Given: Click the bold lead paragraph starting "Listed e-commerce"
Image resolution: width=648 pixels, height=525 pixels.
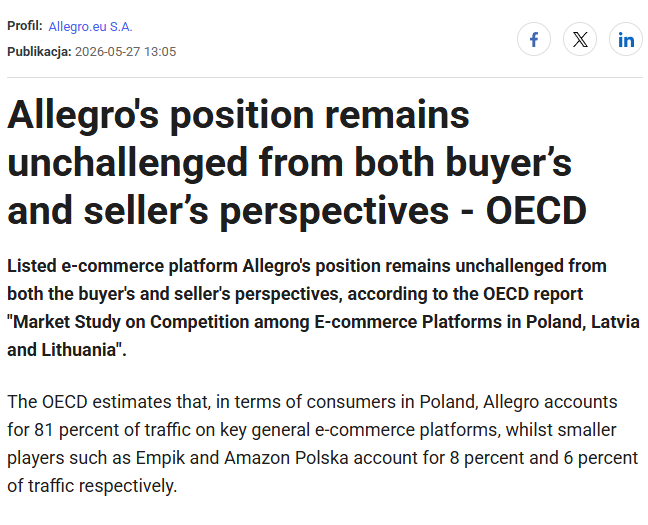Looking at the screenshot, I should pyautogui.click(x=323, y=308).
